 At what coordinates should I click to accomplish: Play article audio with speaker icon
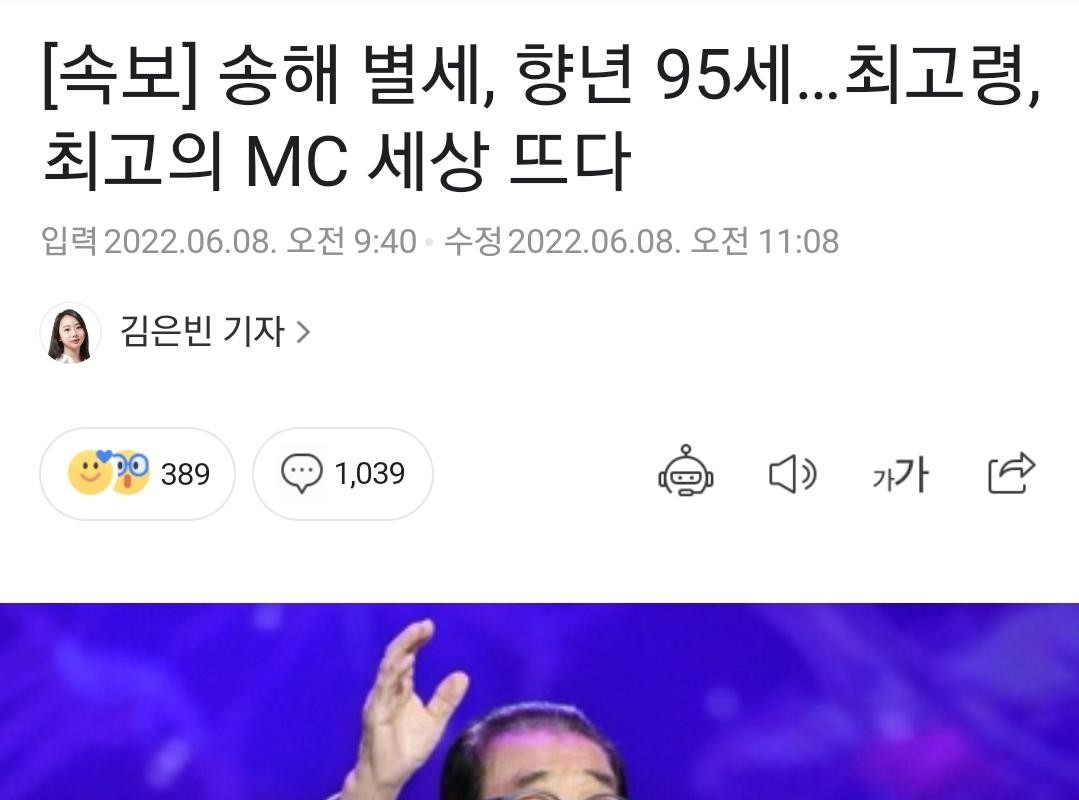pyautogui.click(x=792, y=474)
